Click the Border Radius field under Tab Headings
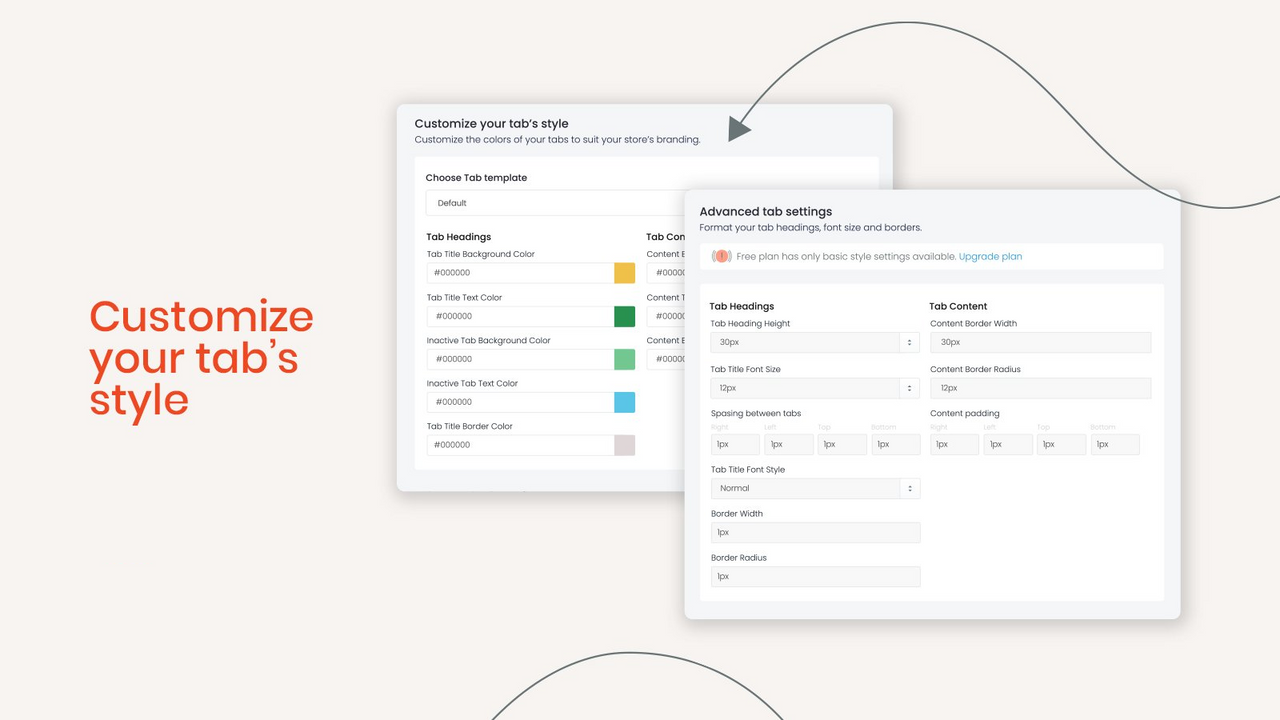This screenshot has width=1280, height=720. tap(814, 577)
